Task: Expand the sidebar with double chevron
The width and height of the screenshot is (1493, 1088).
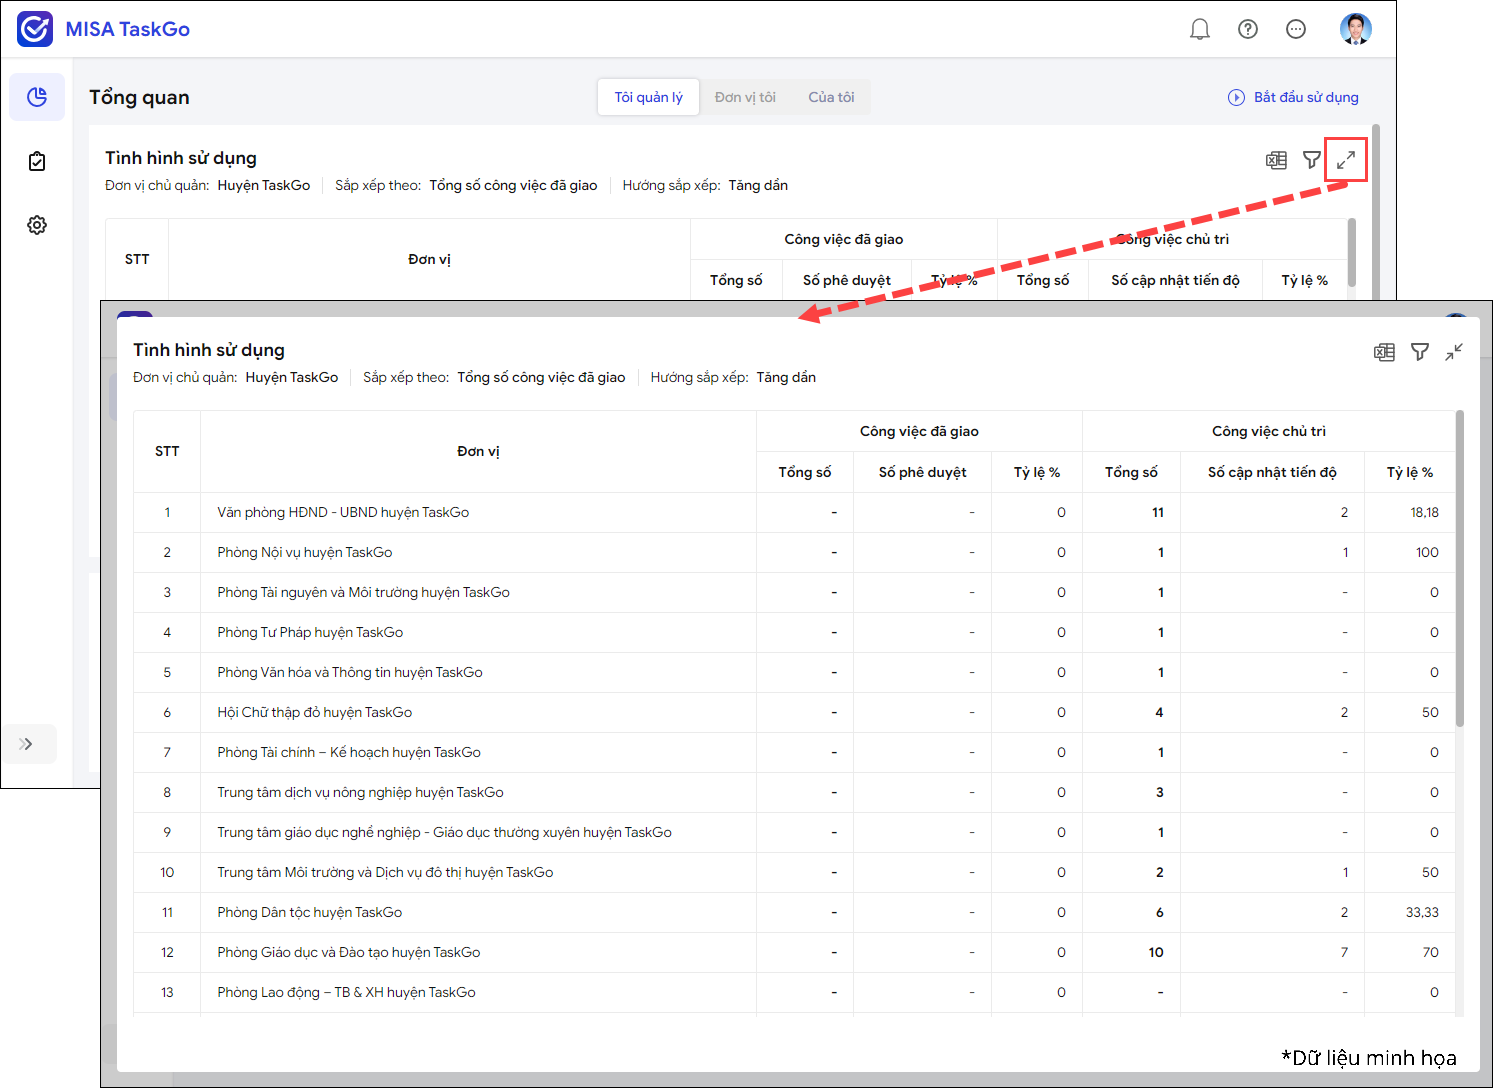Action: [x=27, y=744]
